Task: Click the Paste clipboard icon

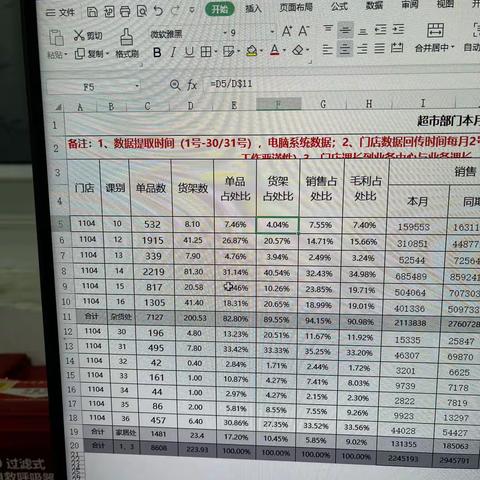Action: coord(56,38)
